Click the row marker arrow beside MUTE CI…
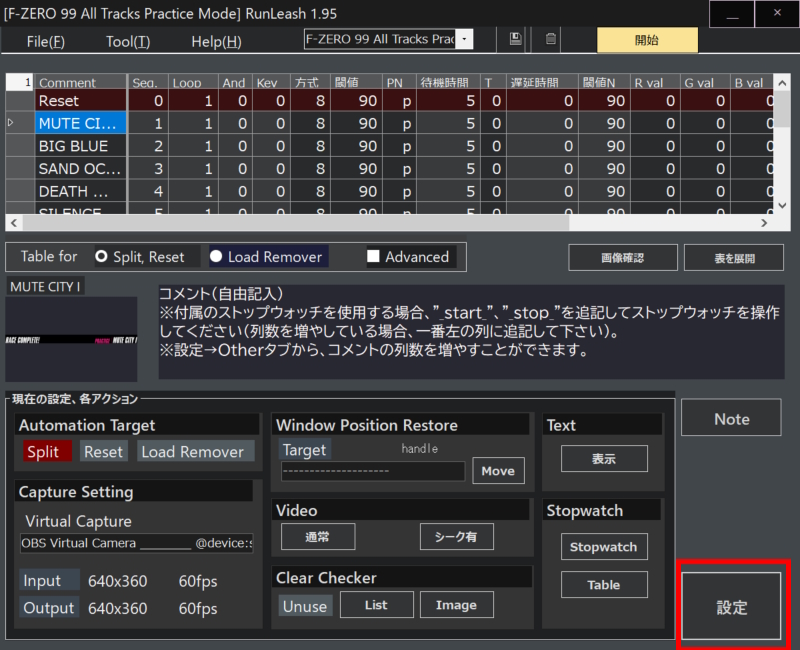This screenshot has height=650, width=800. click(11, 122)
